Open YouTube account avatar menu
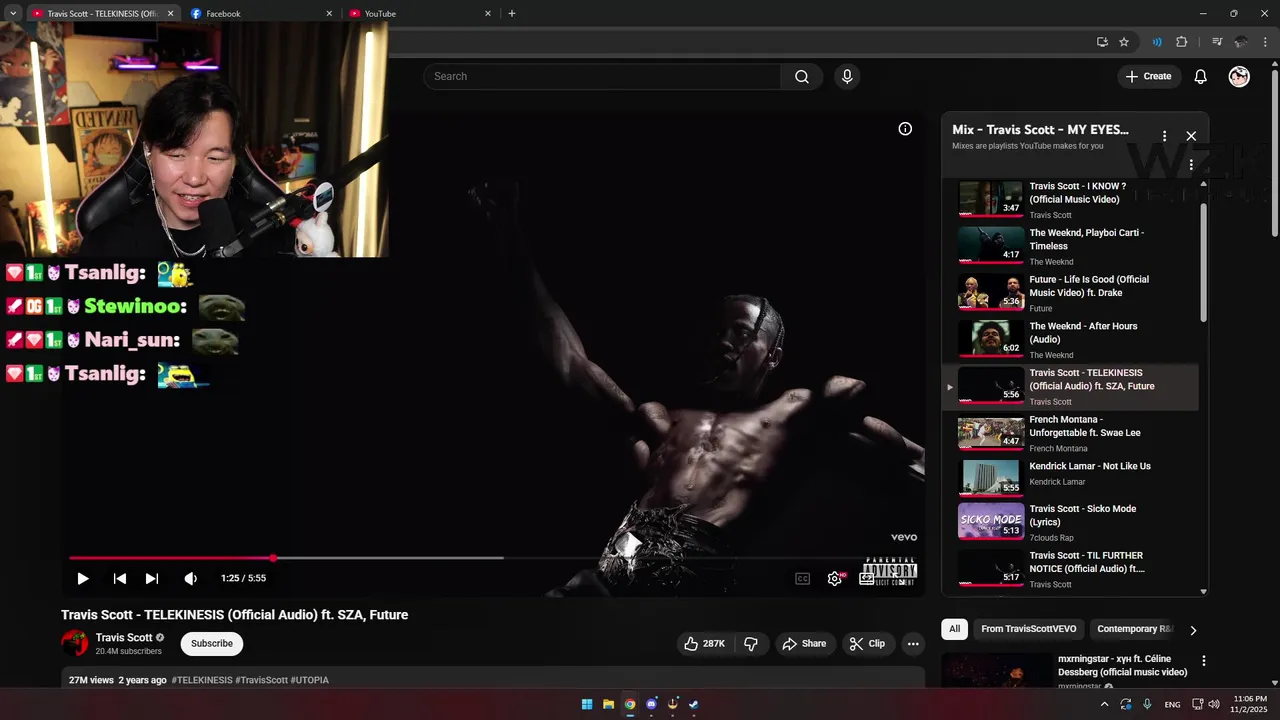Screen dimensions: 1280x720 [1239, 77]
